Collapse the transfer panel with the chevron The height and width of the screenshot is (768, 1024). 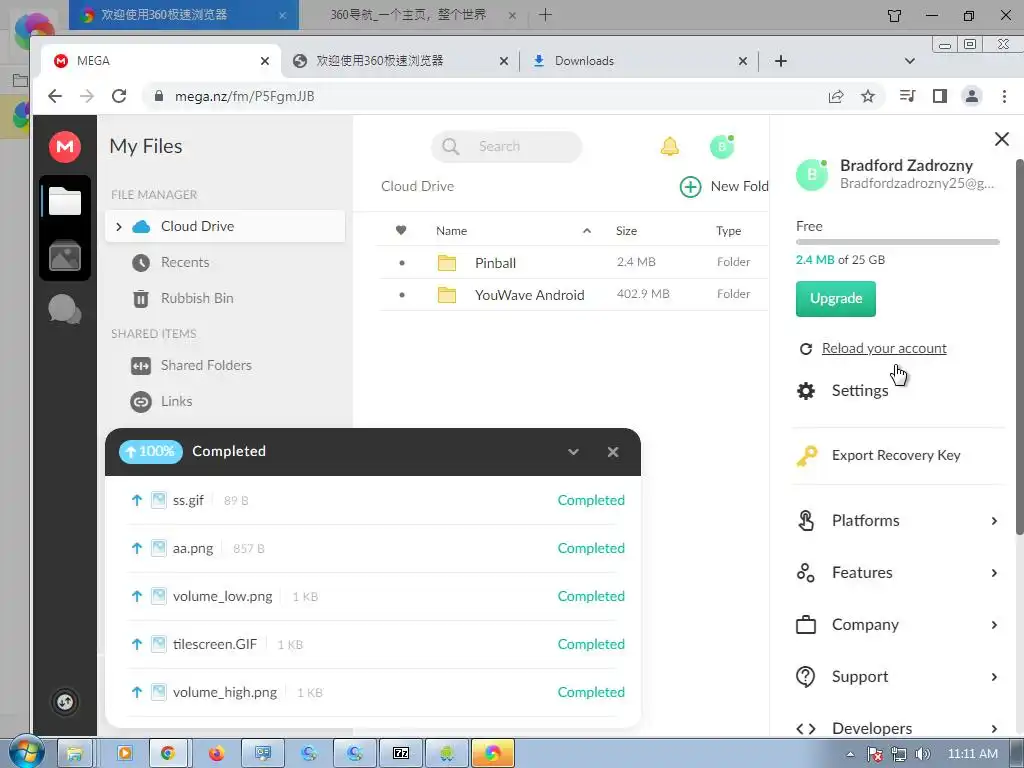tap(573, 452)
